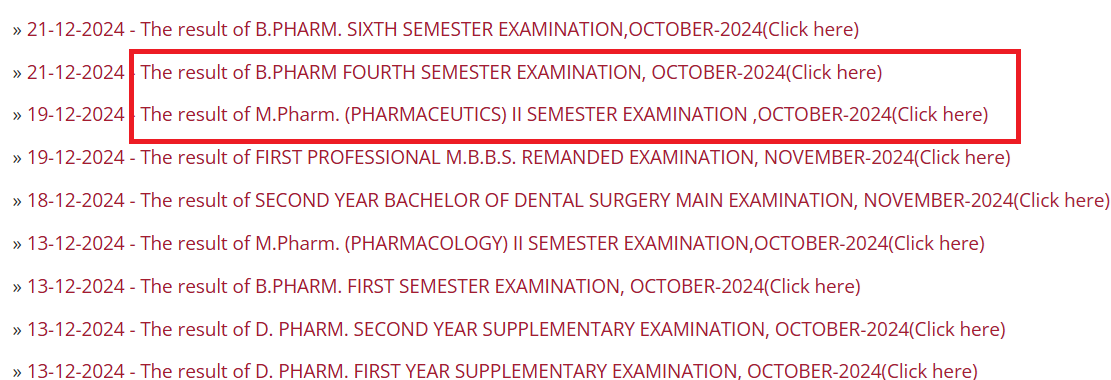Image resolution: width=1111 pixels, height=380 pixels.
Task: Click 'Click here' for D. PHARM Second Year
Action: [957, 330]
